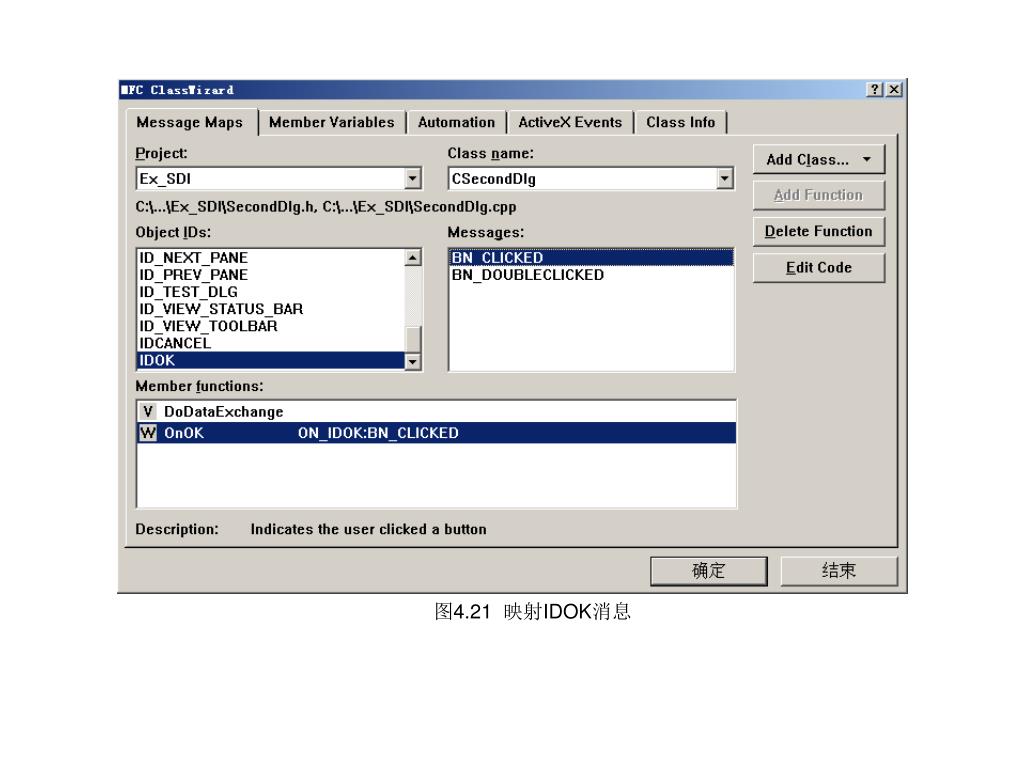This screenshot has height=768, width=1024.
Task: Select ID_NEXT_PANE in Object IDs
Action: pyautogui.click(x=271, y=258)
